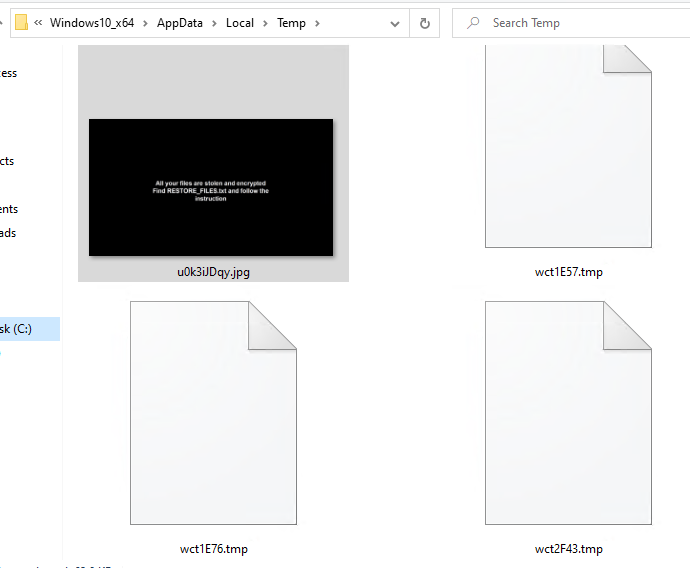
Task: Click the wct1E76.tmp file name label
Action: point(214,549)
